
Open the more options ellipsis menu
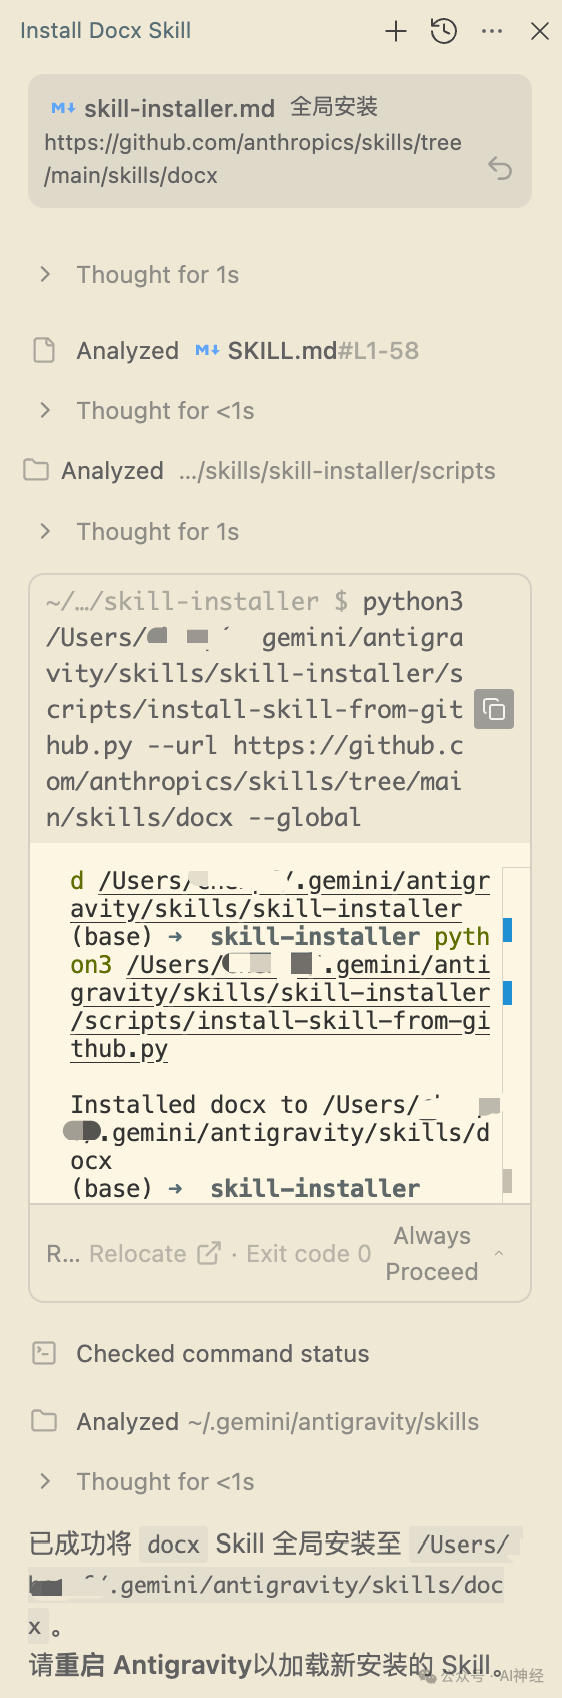click(492, 31)
